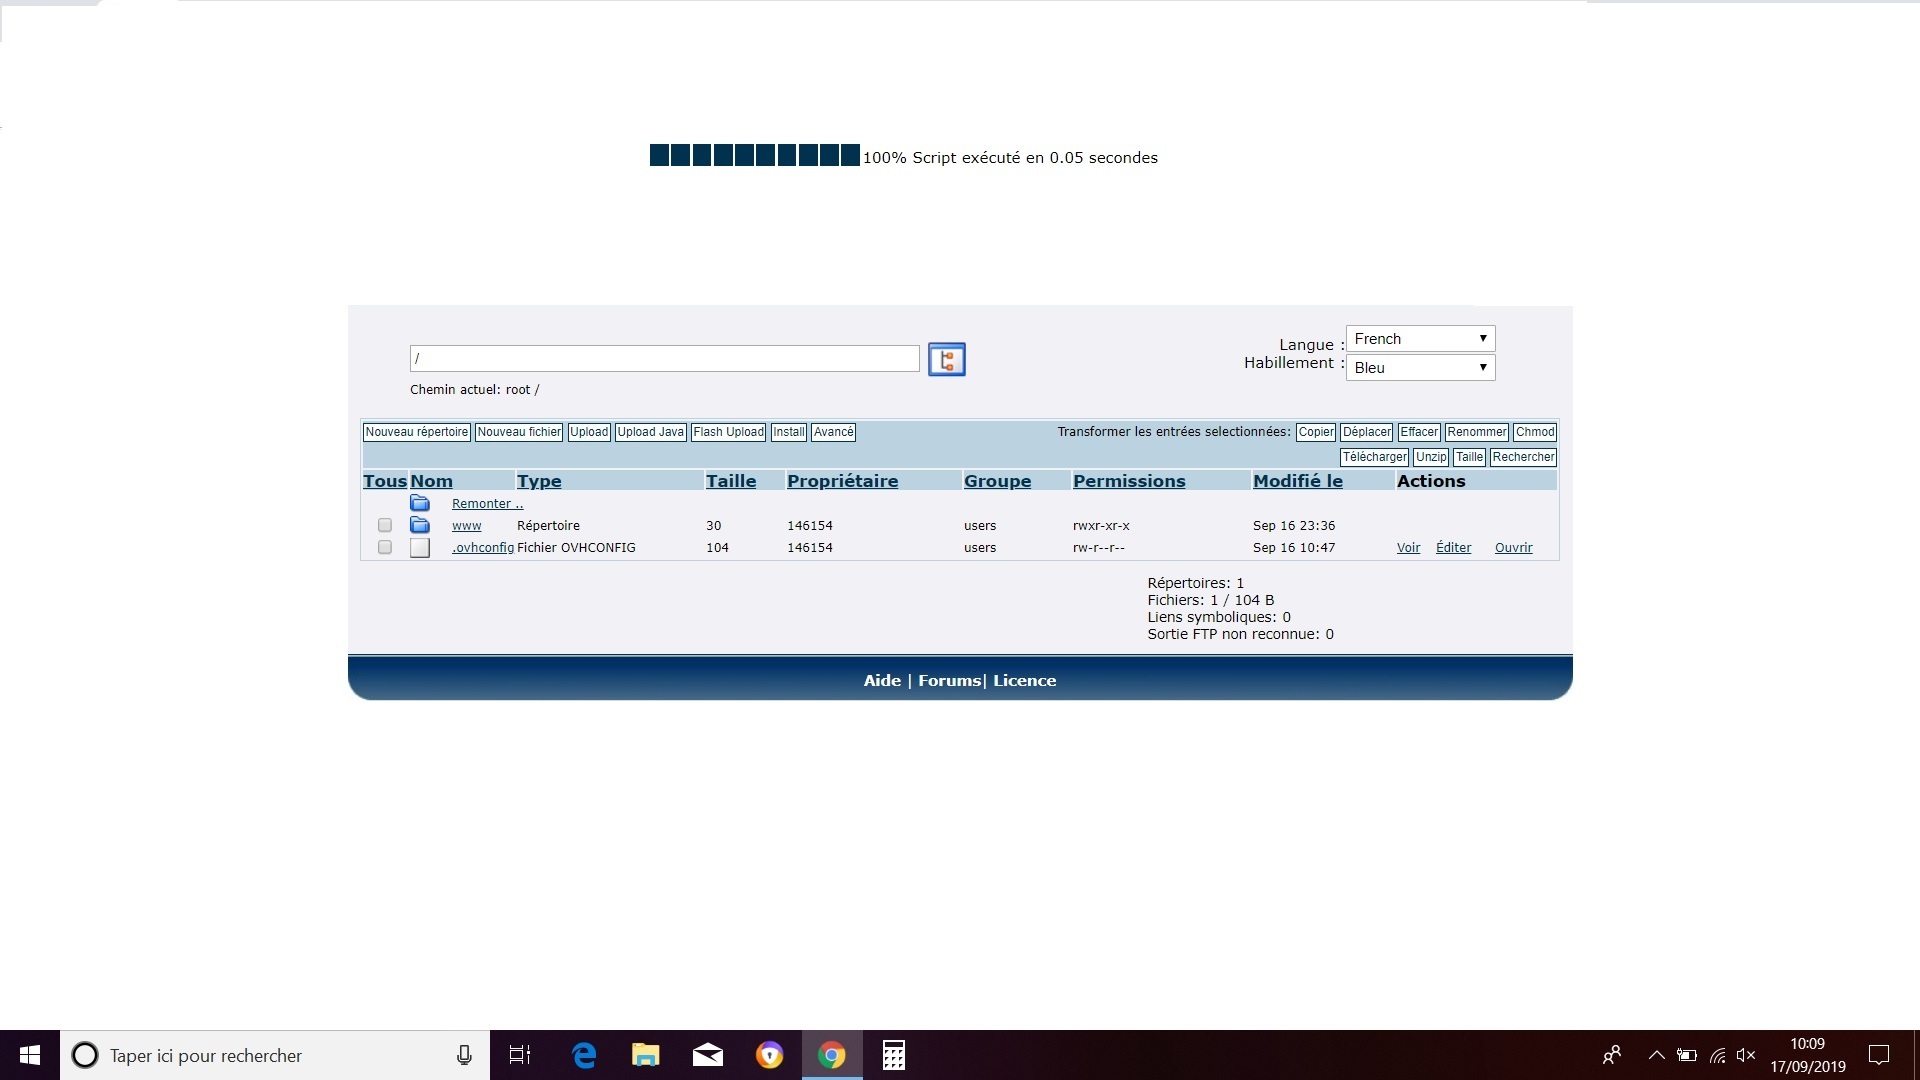
Task: Click the Éditer link for .ovhconfig
Action: tap(1453, 548)
